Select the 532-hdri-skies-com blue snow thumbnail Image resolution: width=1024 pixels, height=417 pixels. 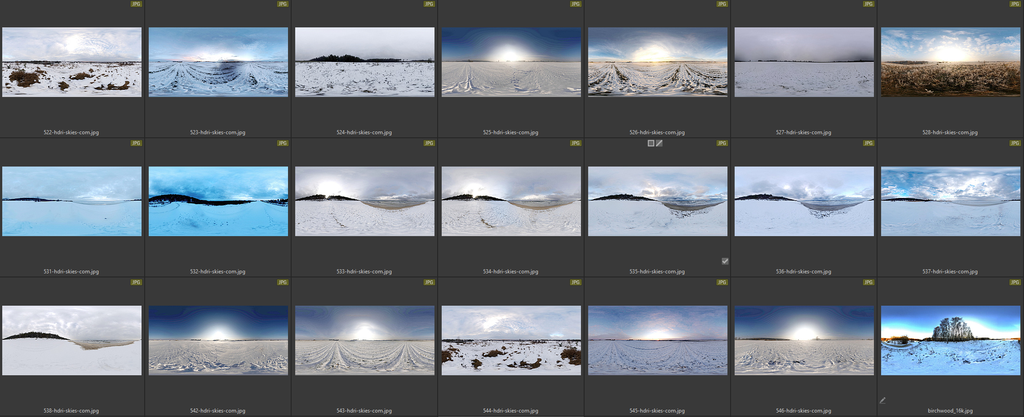pyautogui.click(x=218, y=200)
